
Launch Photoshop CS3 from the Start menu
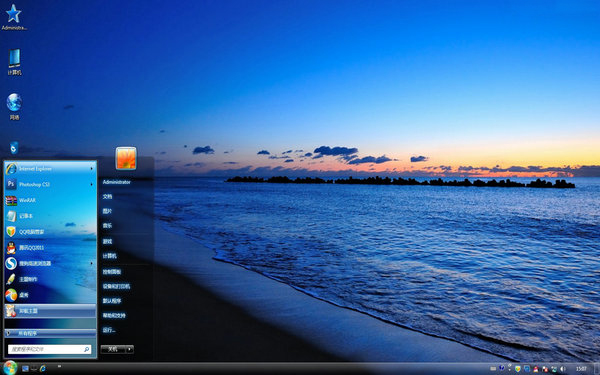[x=50, y=184]
